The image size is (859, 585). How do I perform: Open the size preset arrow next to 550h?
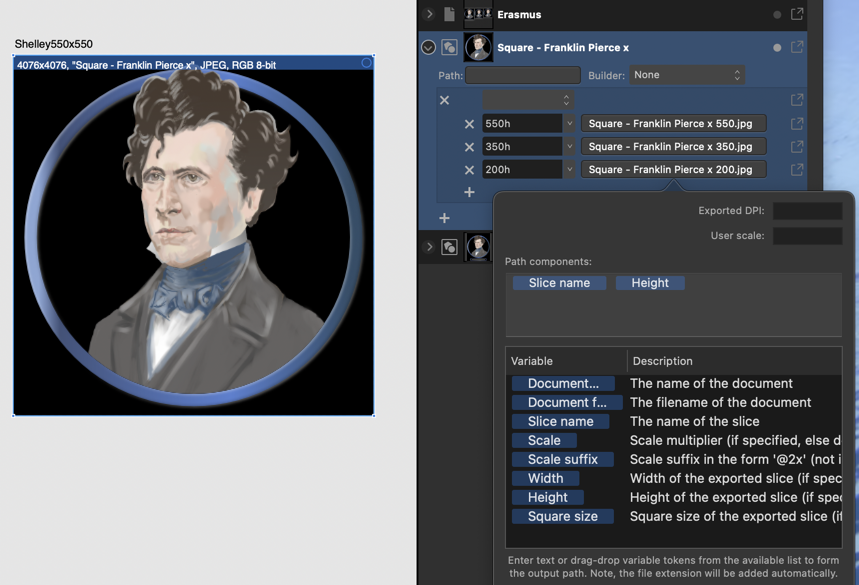click(x=569, y=124)
